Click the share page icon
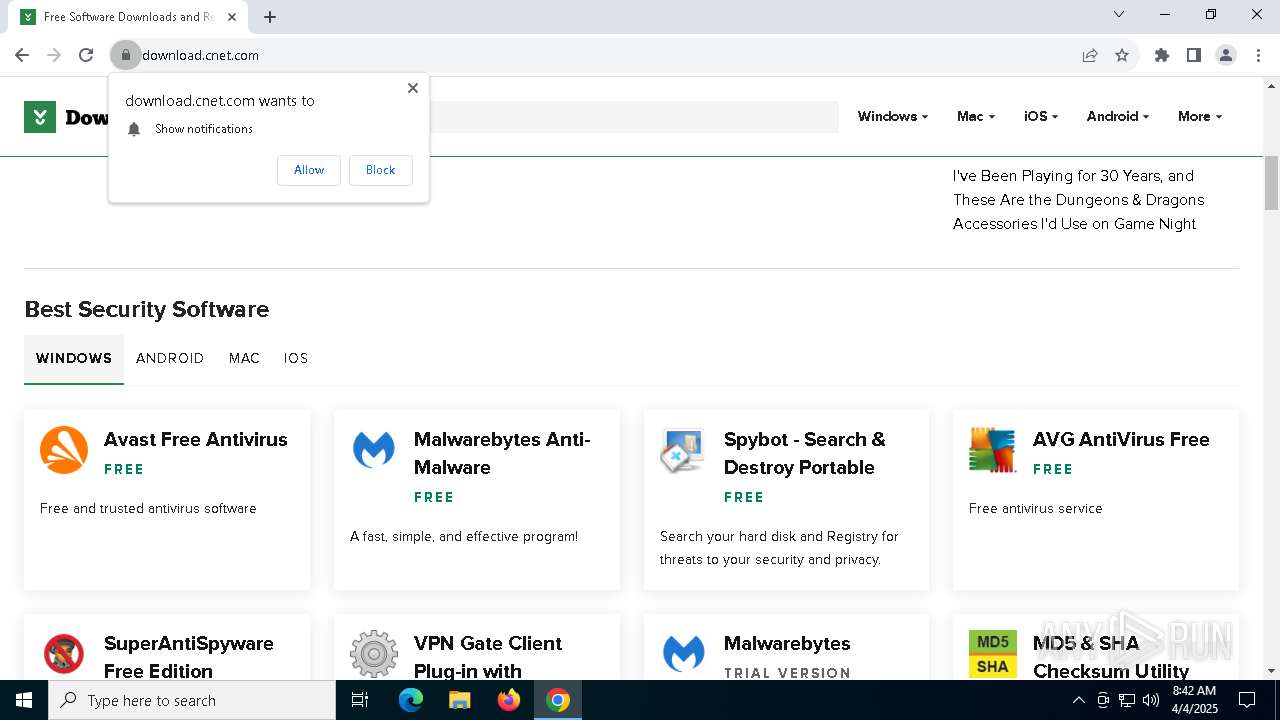The image size is (1280, 720). (1090, 55)
